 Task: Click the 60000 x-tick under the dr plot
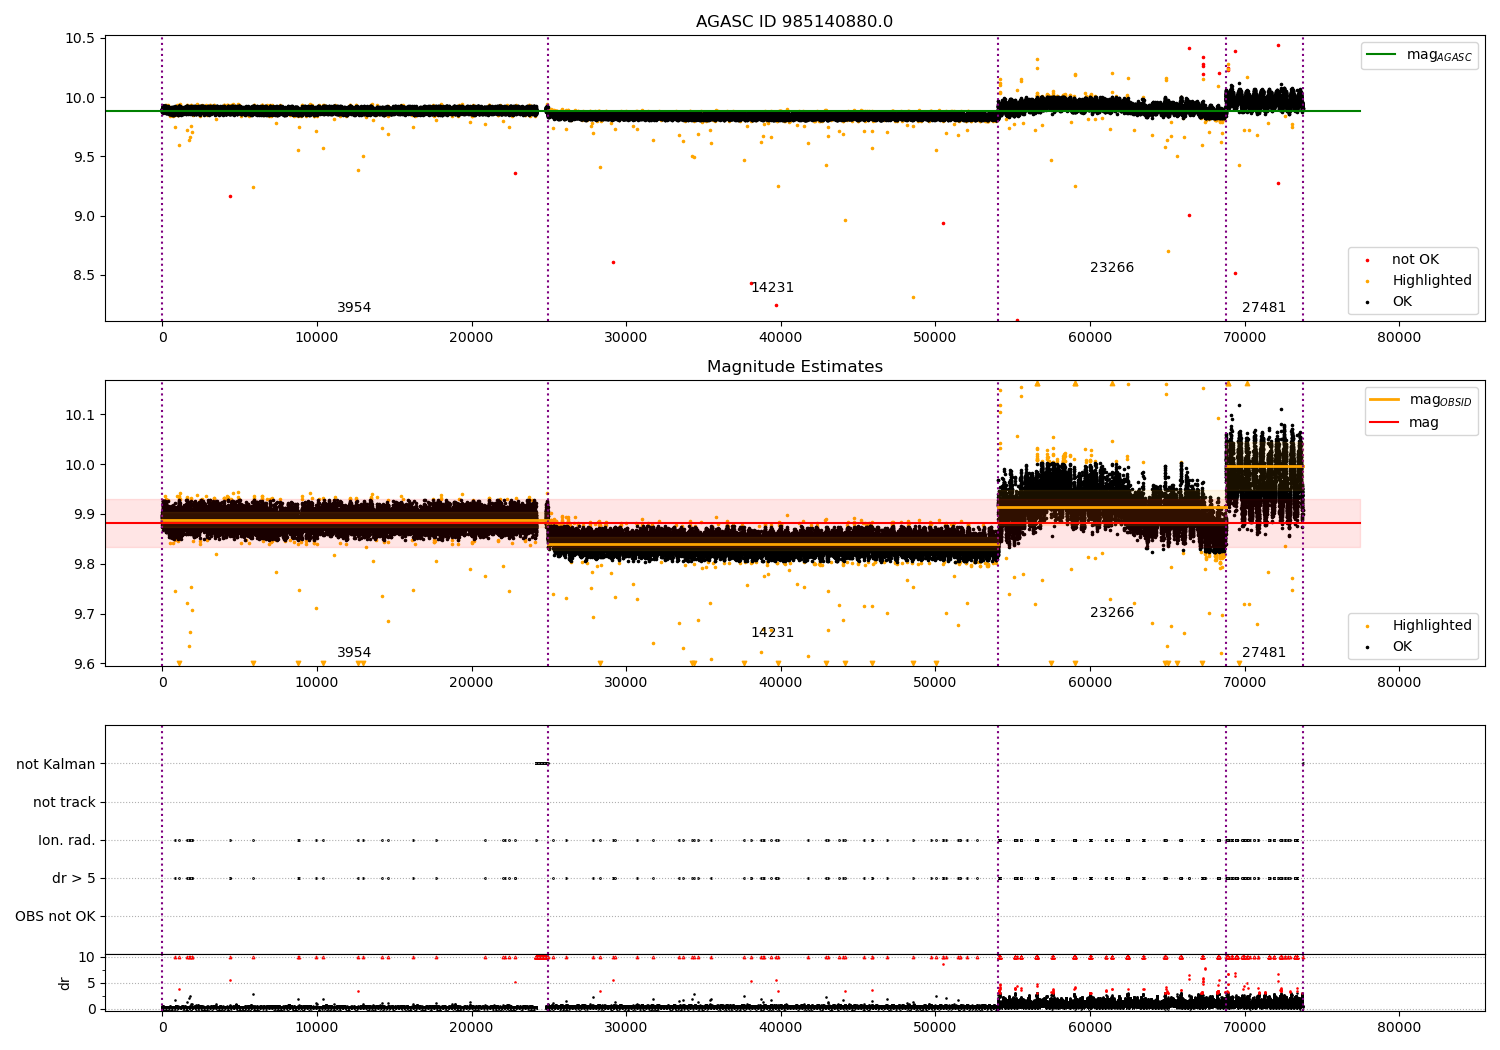[x=1090, y=1027]
